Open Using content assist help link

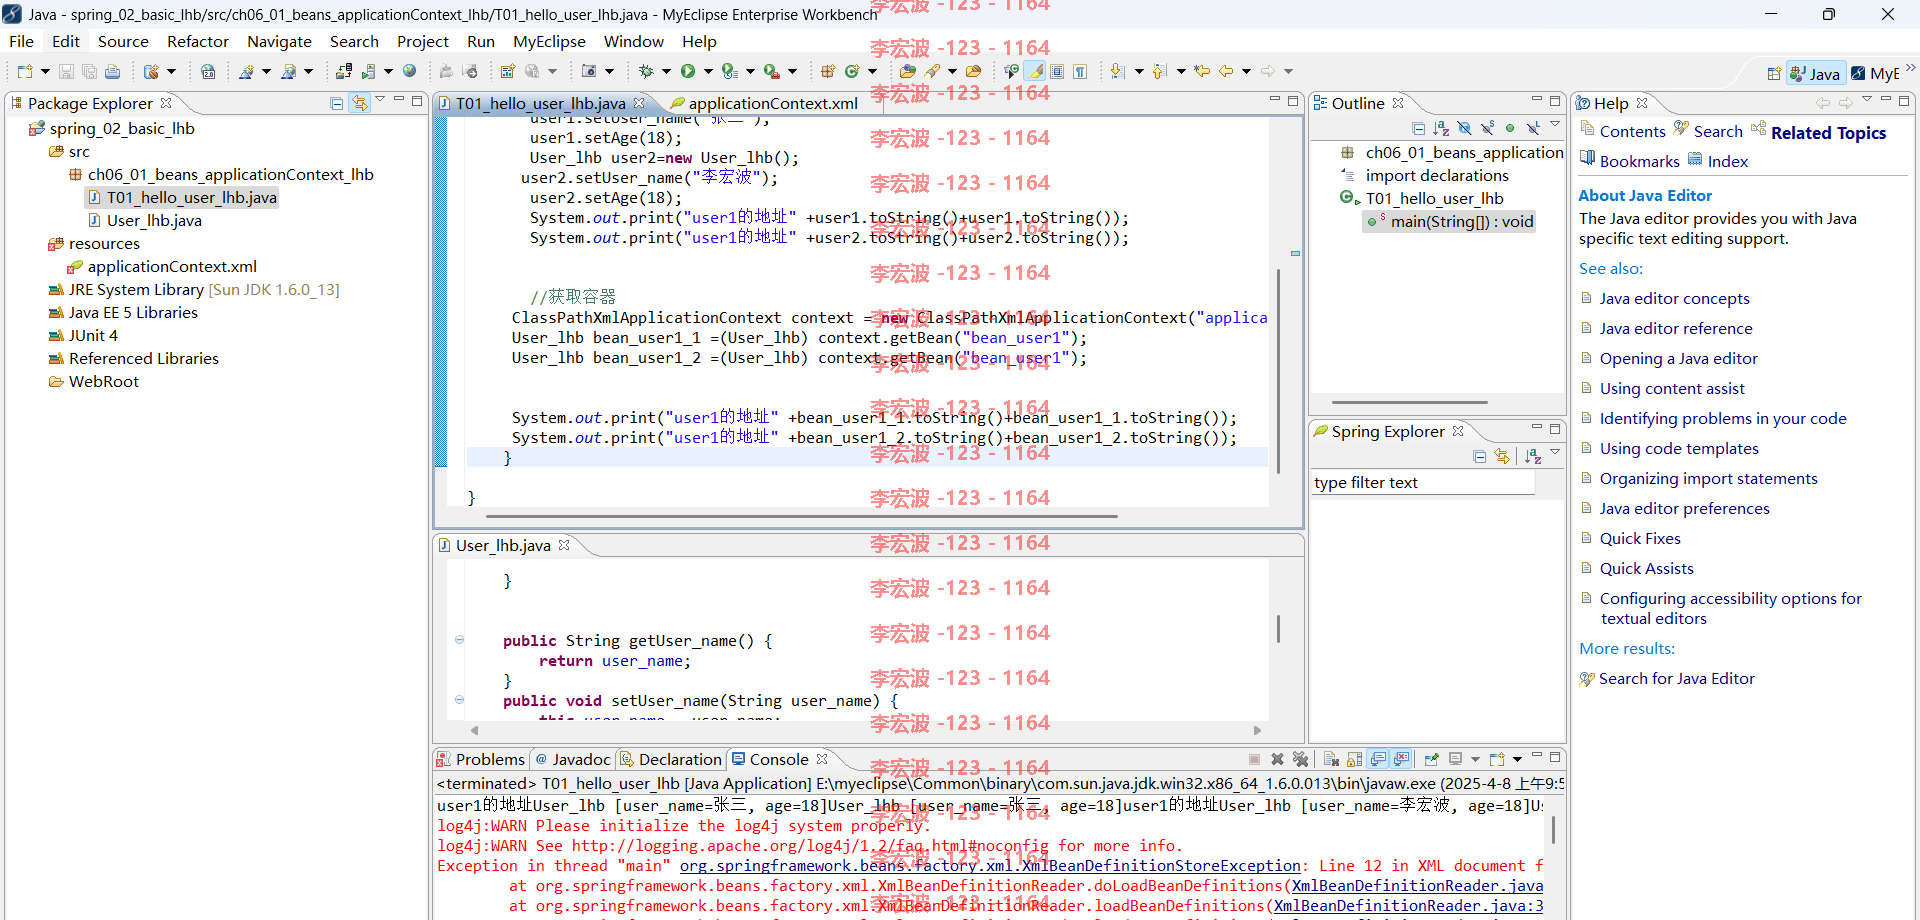pyautogui.click(x=1672, y=388)
